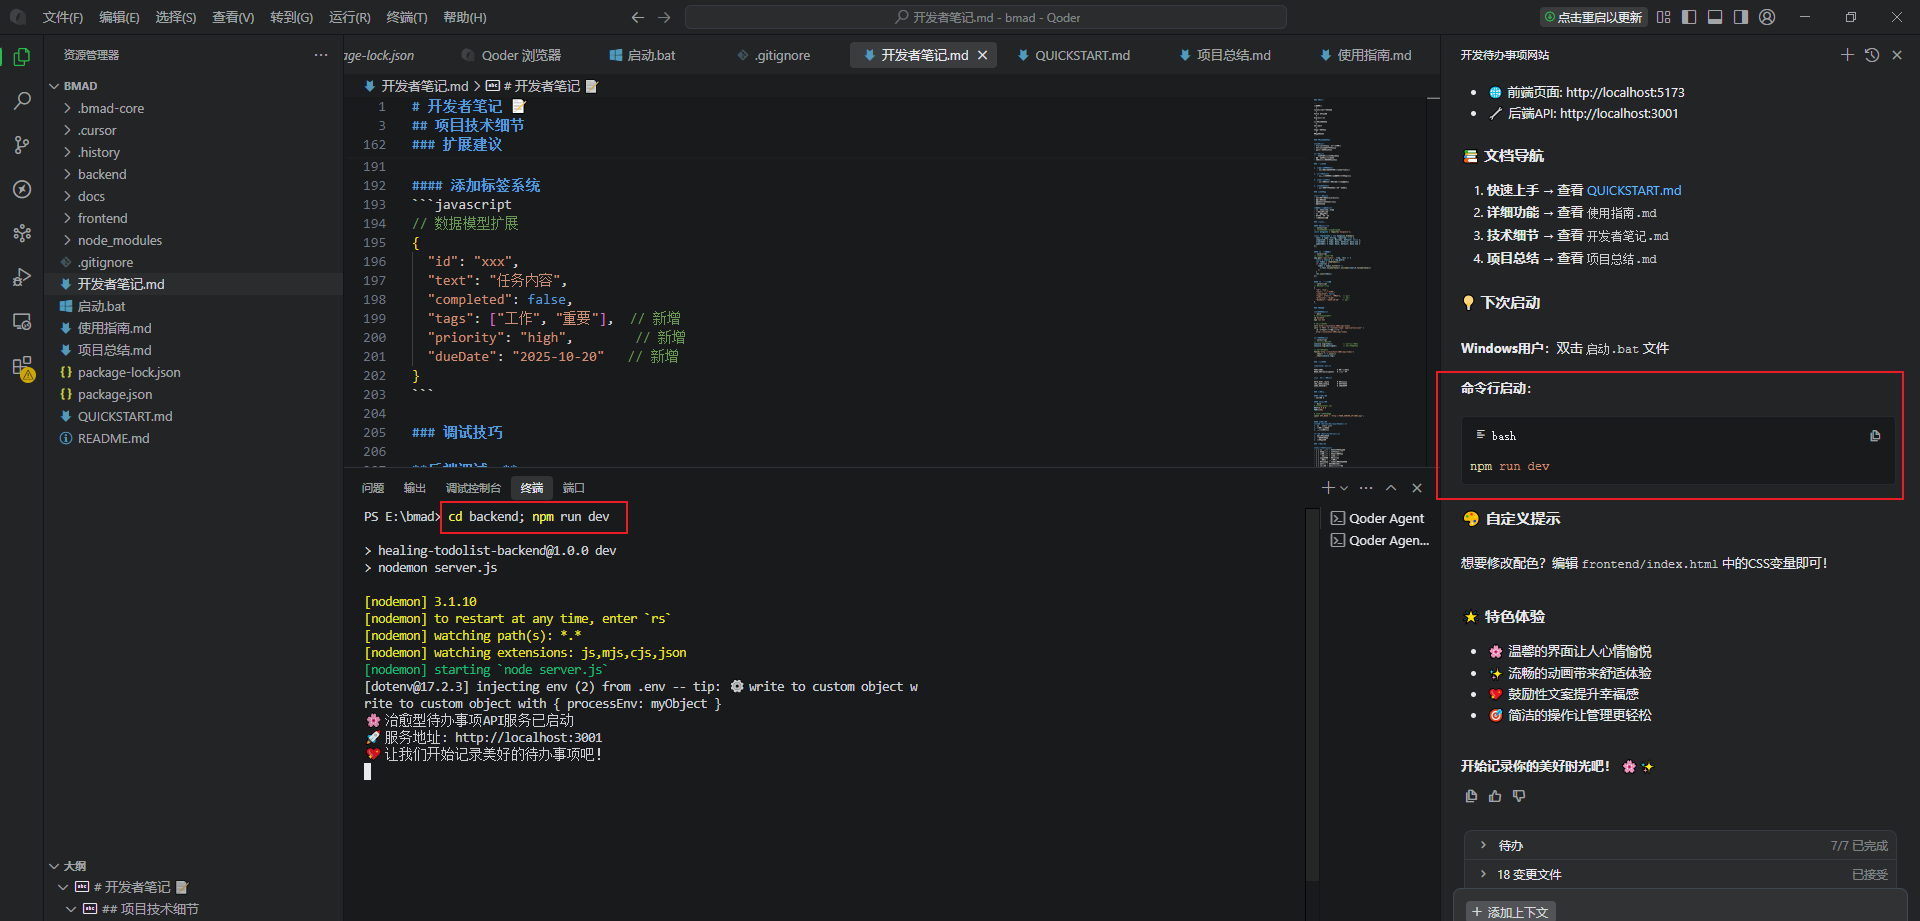1920x921 pixels.
Task: Open the Qoder wiki network icon
Action: point(22,233)
